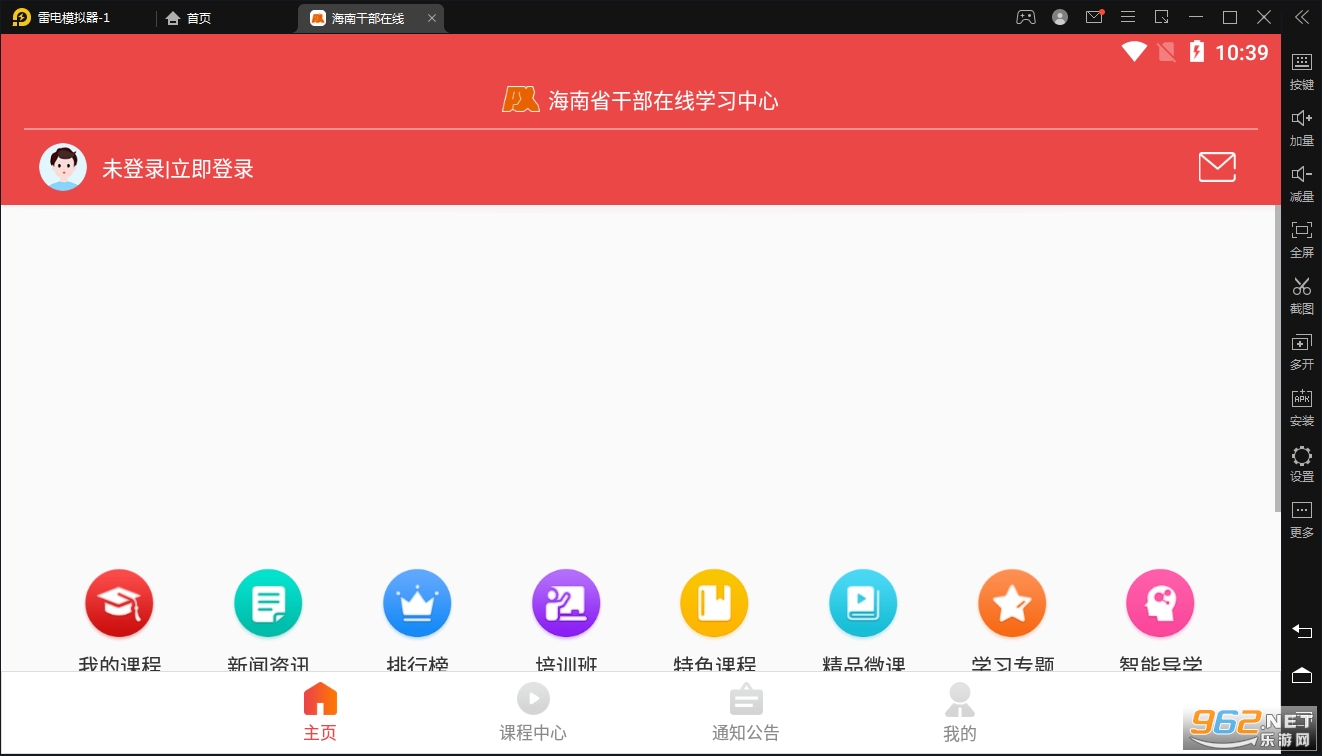Tap the user avatar picture
Screen dimensions: 1322x756
point(63,168)
